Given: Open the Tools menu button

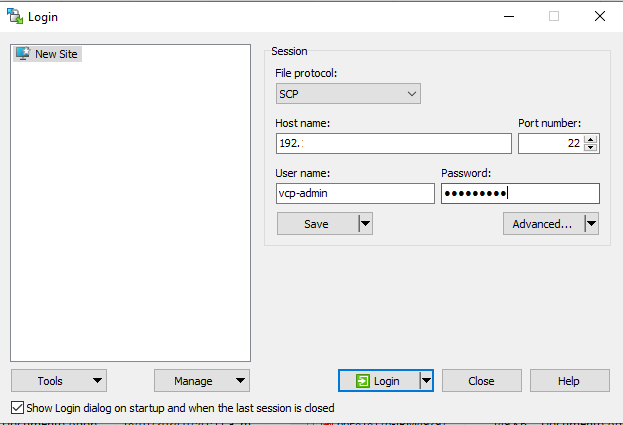Looking at the screenshot, I should pyautogui.click(x=59, y=381).
